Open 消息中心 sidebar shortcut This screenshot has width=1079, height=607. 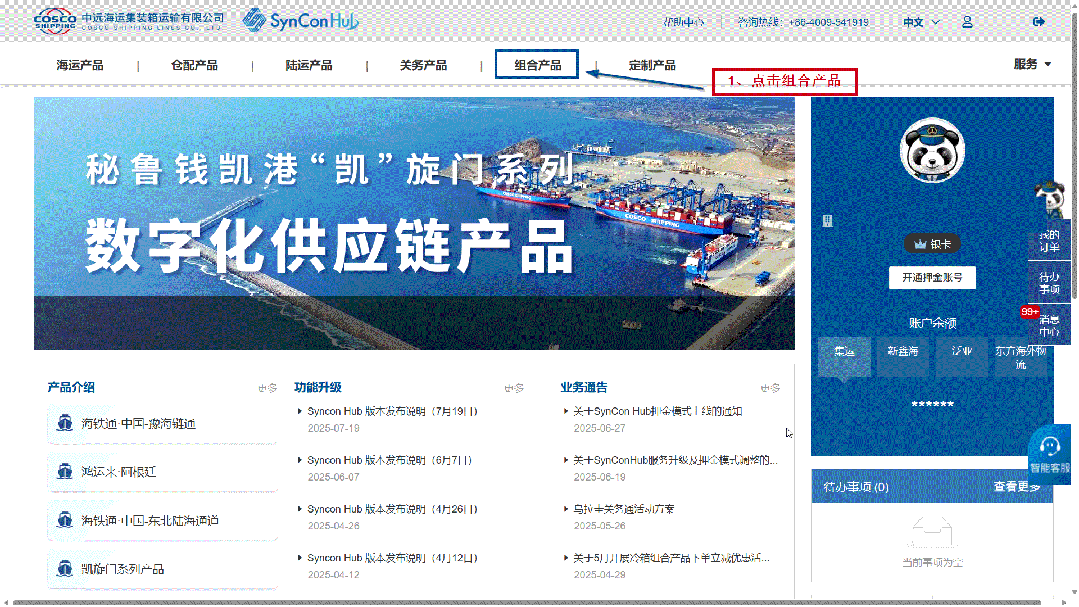tap(1049, 326)
